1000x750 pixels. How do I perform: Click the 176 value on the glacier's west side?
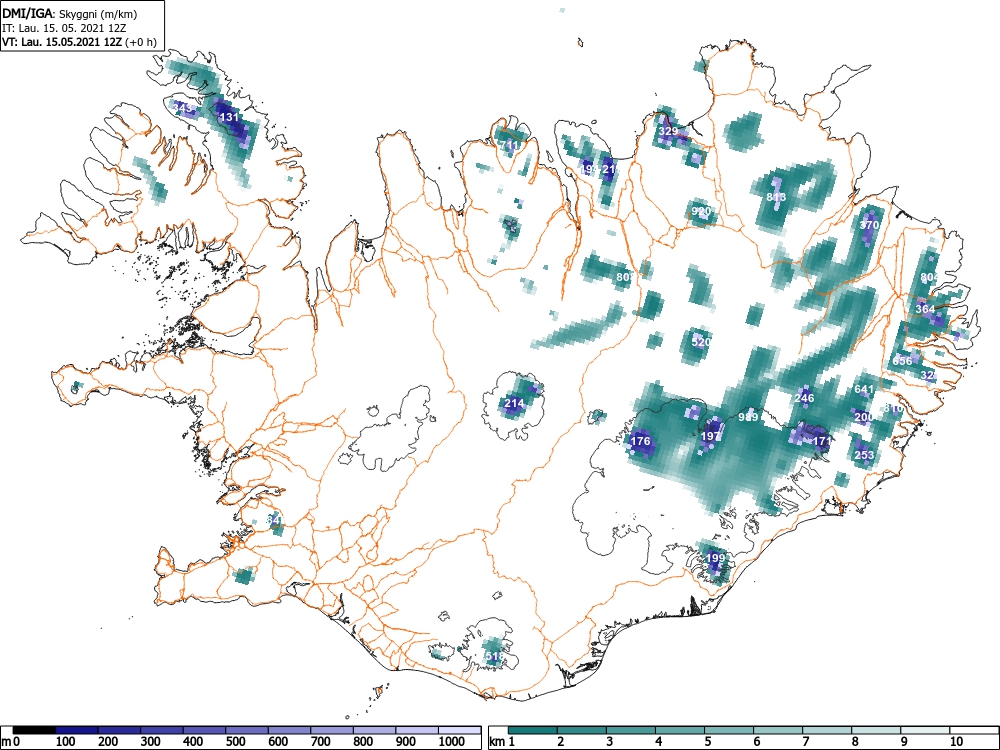coord(640,441)
